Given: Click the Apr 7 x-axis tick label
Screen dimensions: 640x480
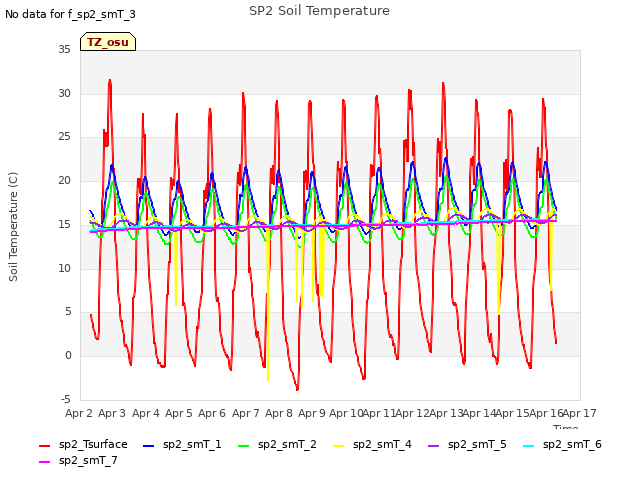Looking at the screenshot, I should pyautogui.click(x=245, y=413).
